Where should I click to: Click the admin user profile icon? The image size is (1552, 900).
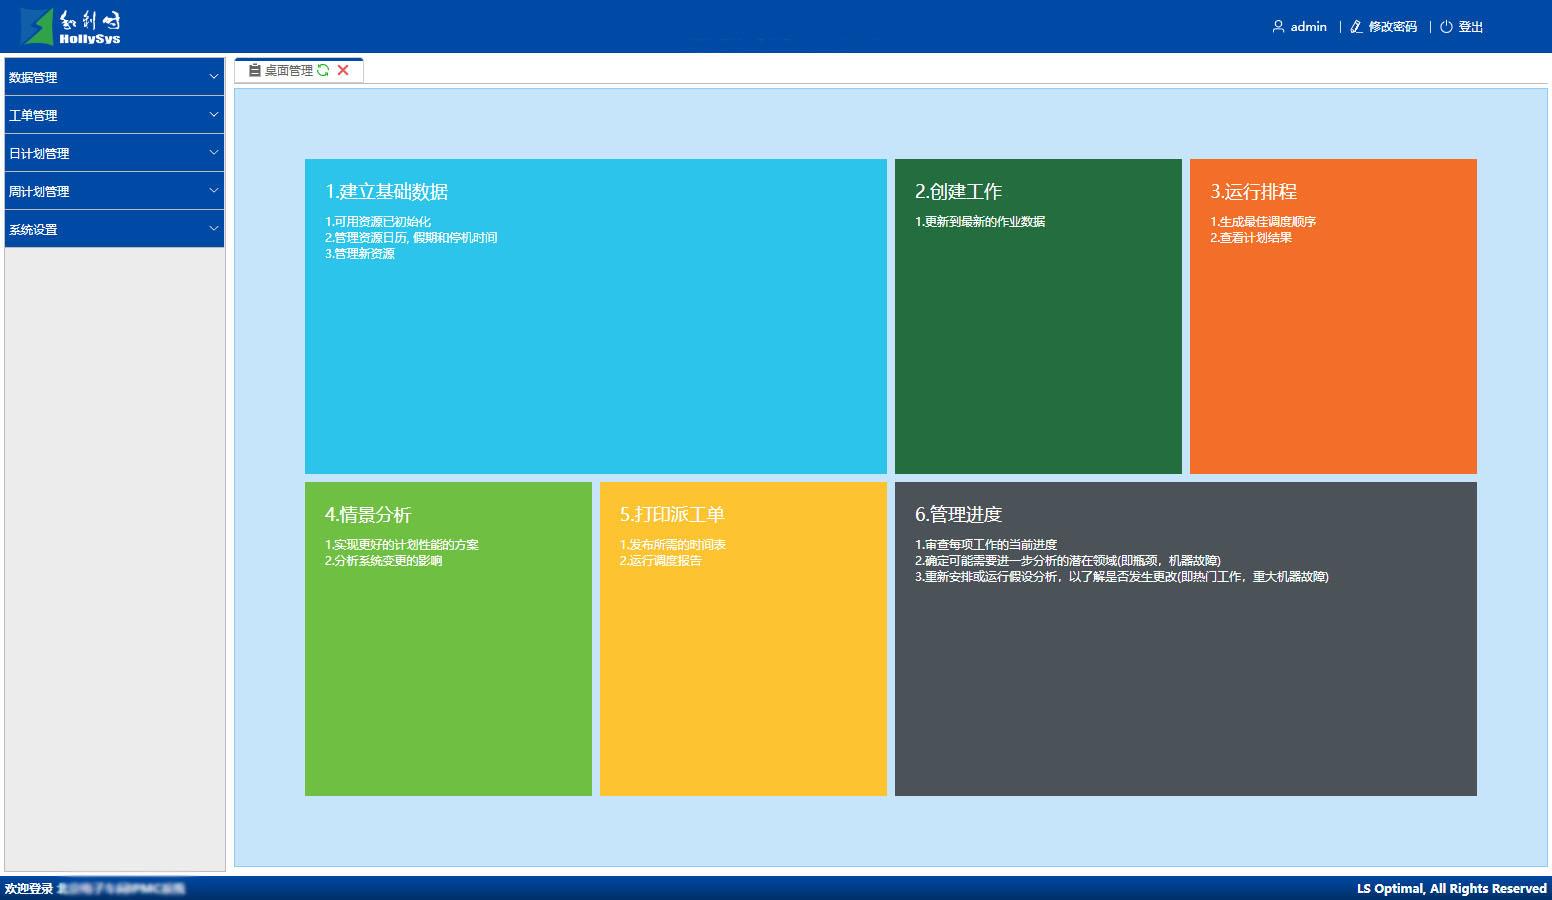click(x=1278, y=27)
